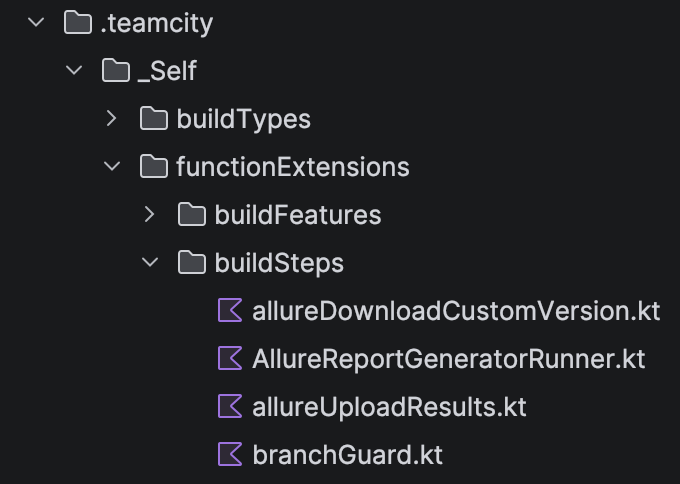Select the AllureReportGeneratorRunner.kt file name

click(x=448, y=359)
